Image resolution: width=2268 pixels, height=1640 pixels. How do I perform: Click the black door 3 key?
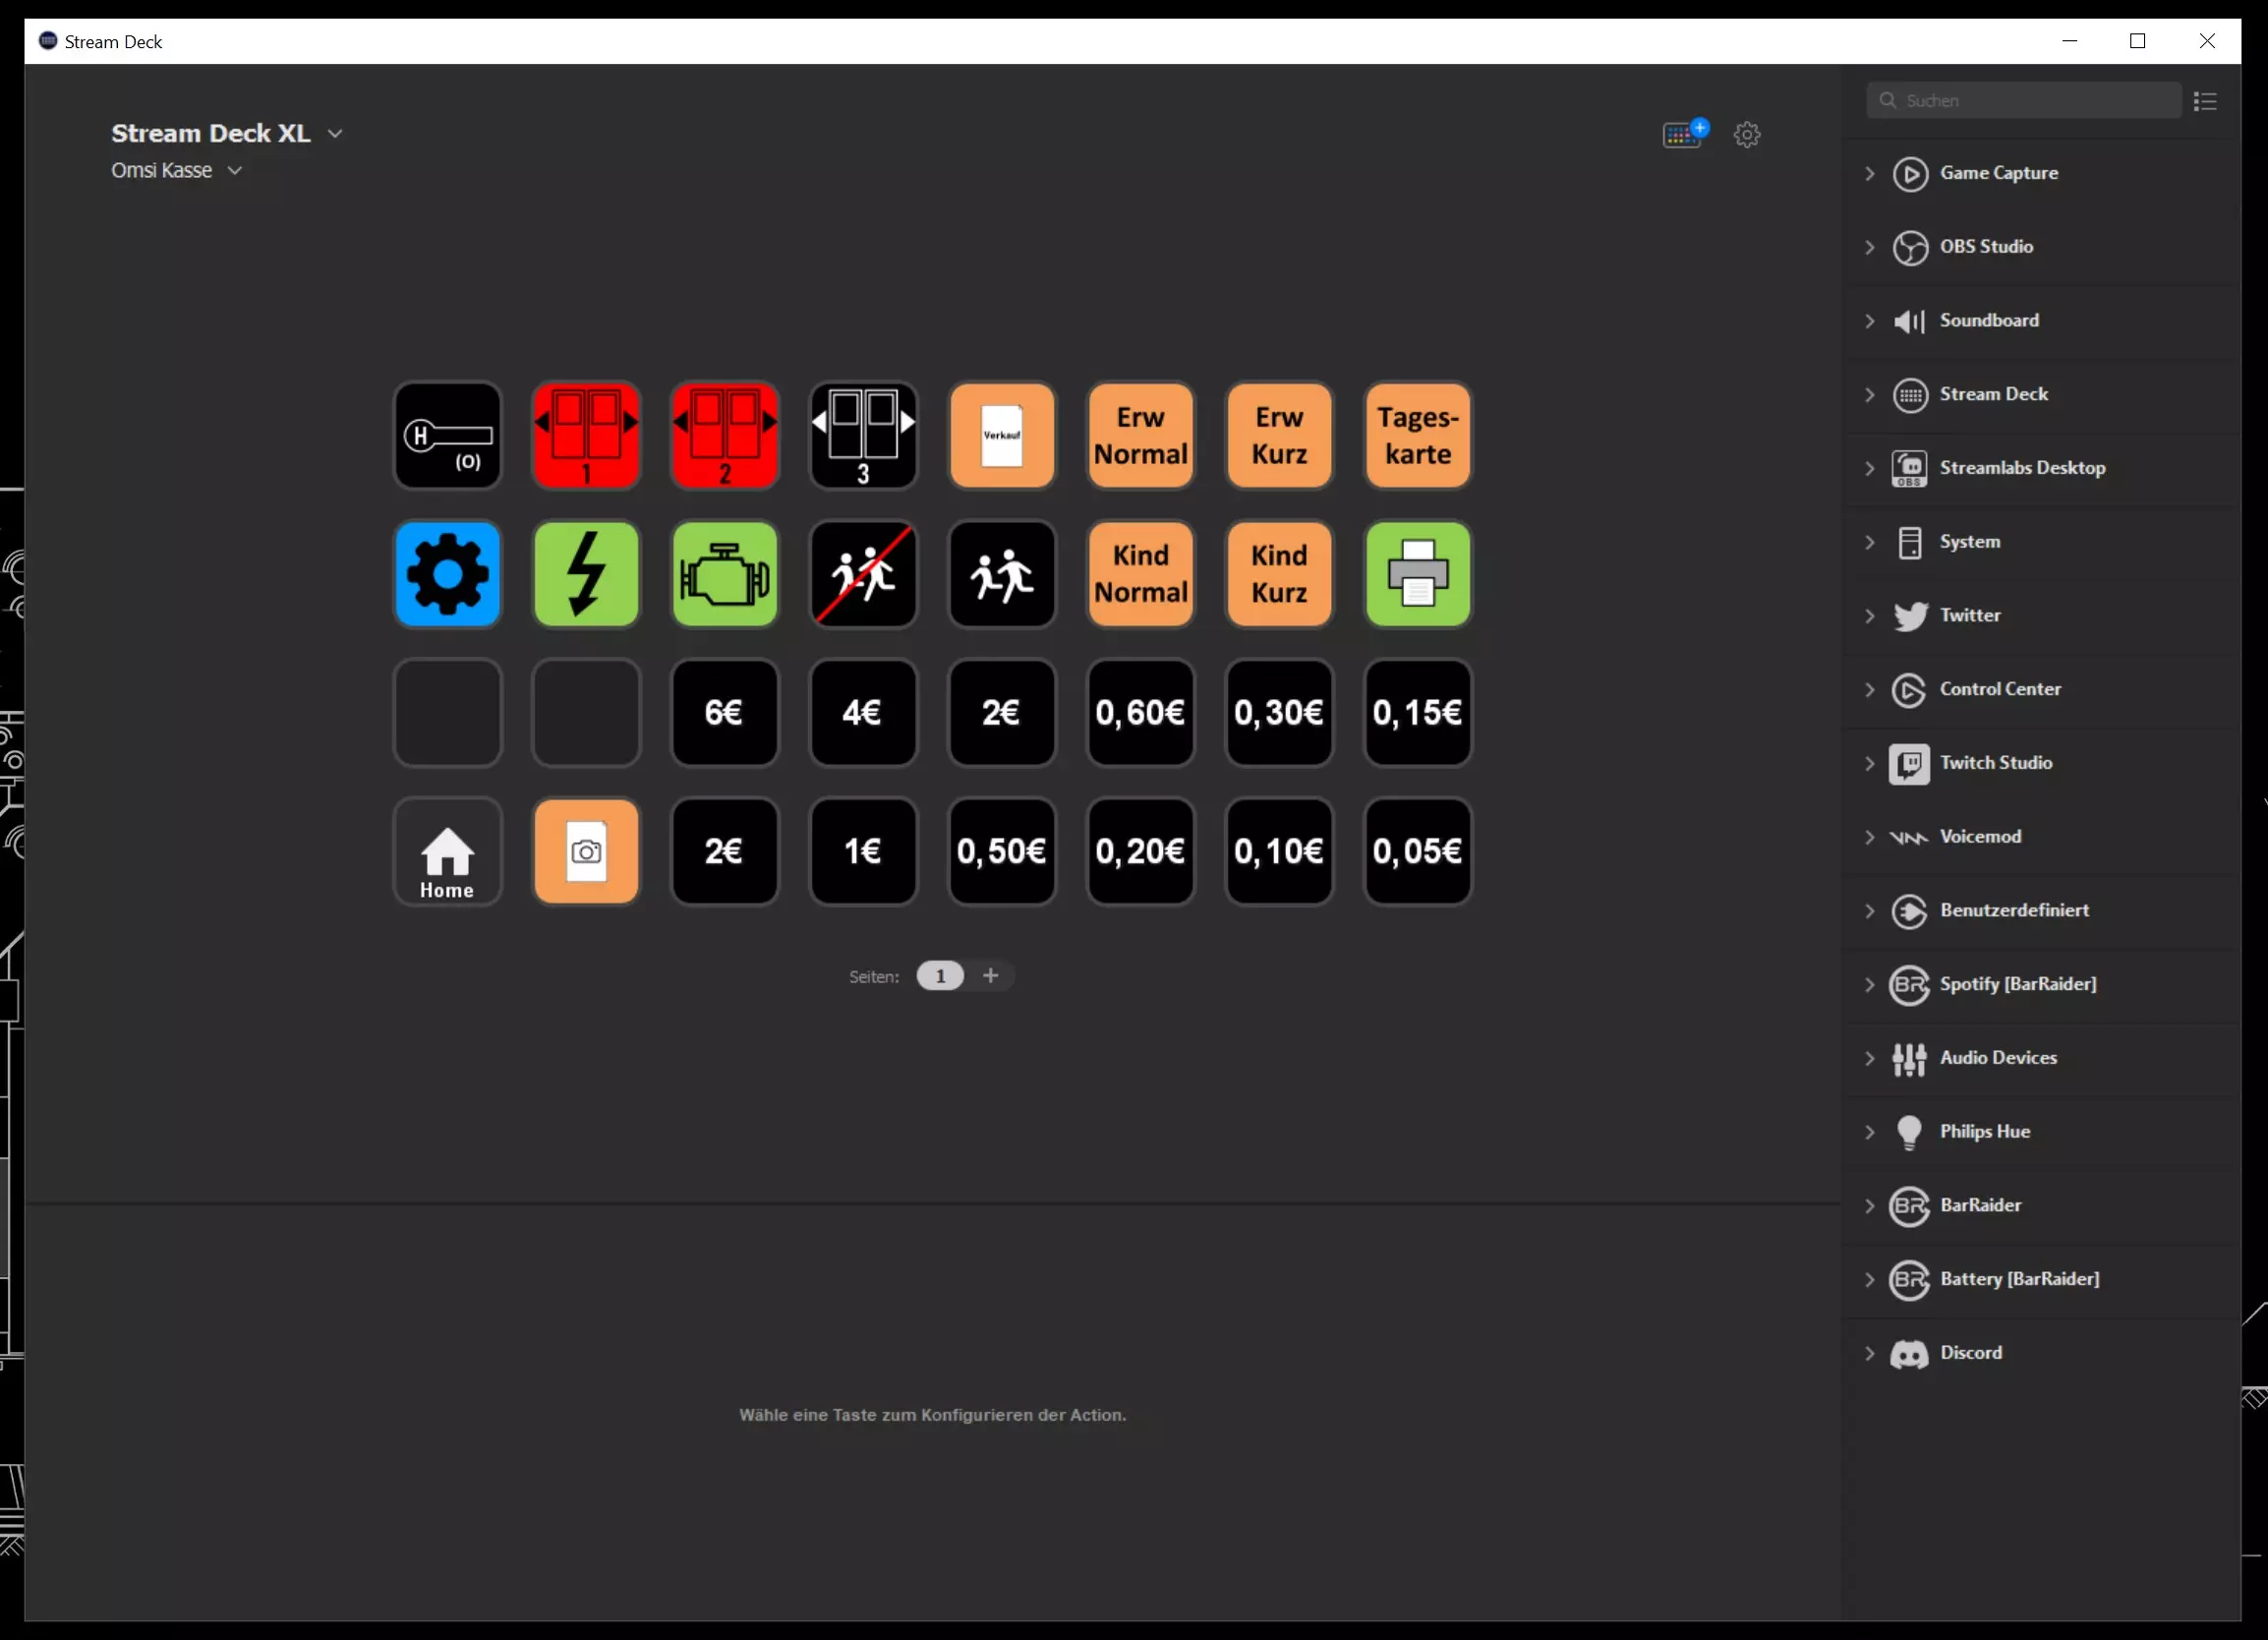pos(862,436)
